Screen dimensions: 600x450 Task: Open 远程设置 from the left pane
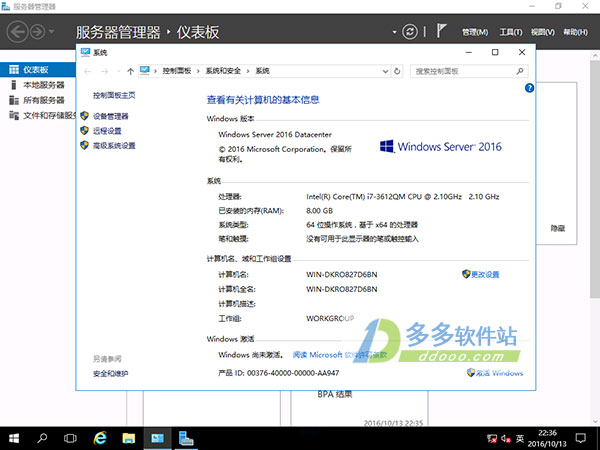107,131
